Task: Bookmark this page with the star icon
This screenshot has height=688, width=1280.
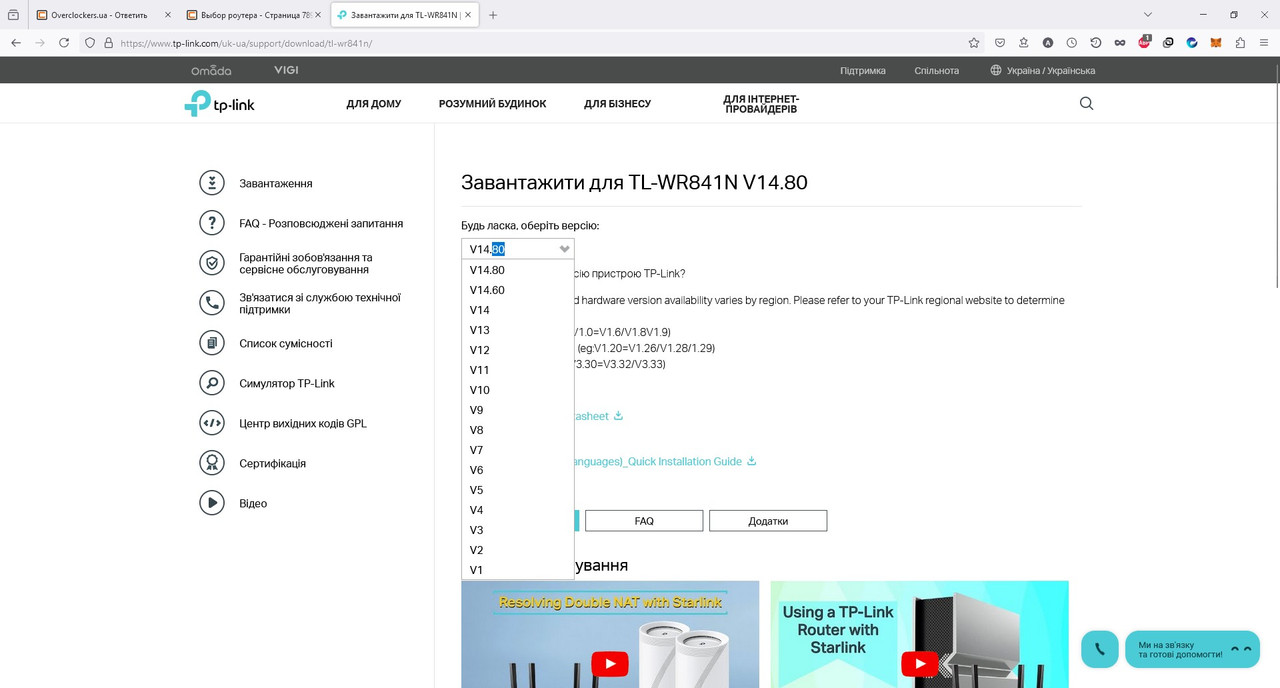Action: (x=974, y=43)
